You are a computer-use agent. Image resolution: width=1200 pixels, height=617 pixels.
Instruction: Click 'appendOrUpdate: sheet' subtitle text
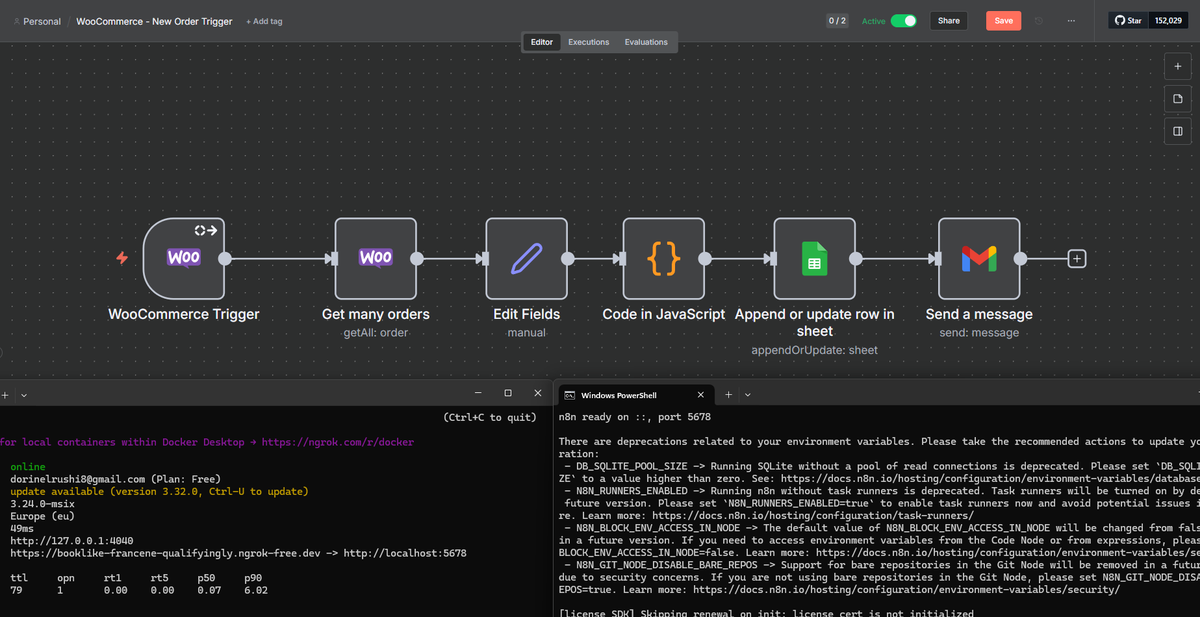tap(814, 350)
